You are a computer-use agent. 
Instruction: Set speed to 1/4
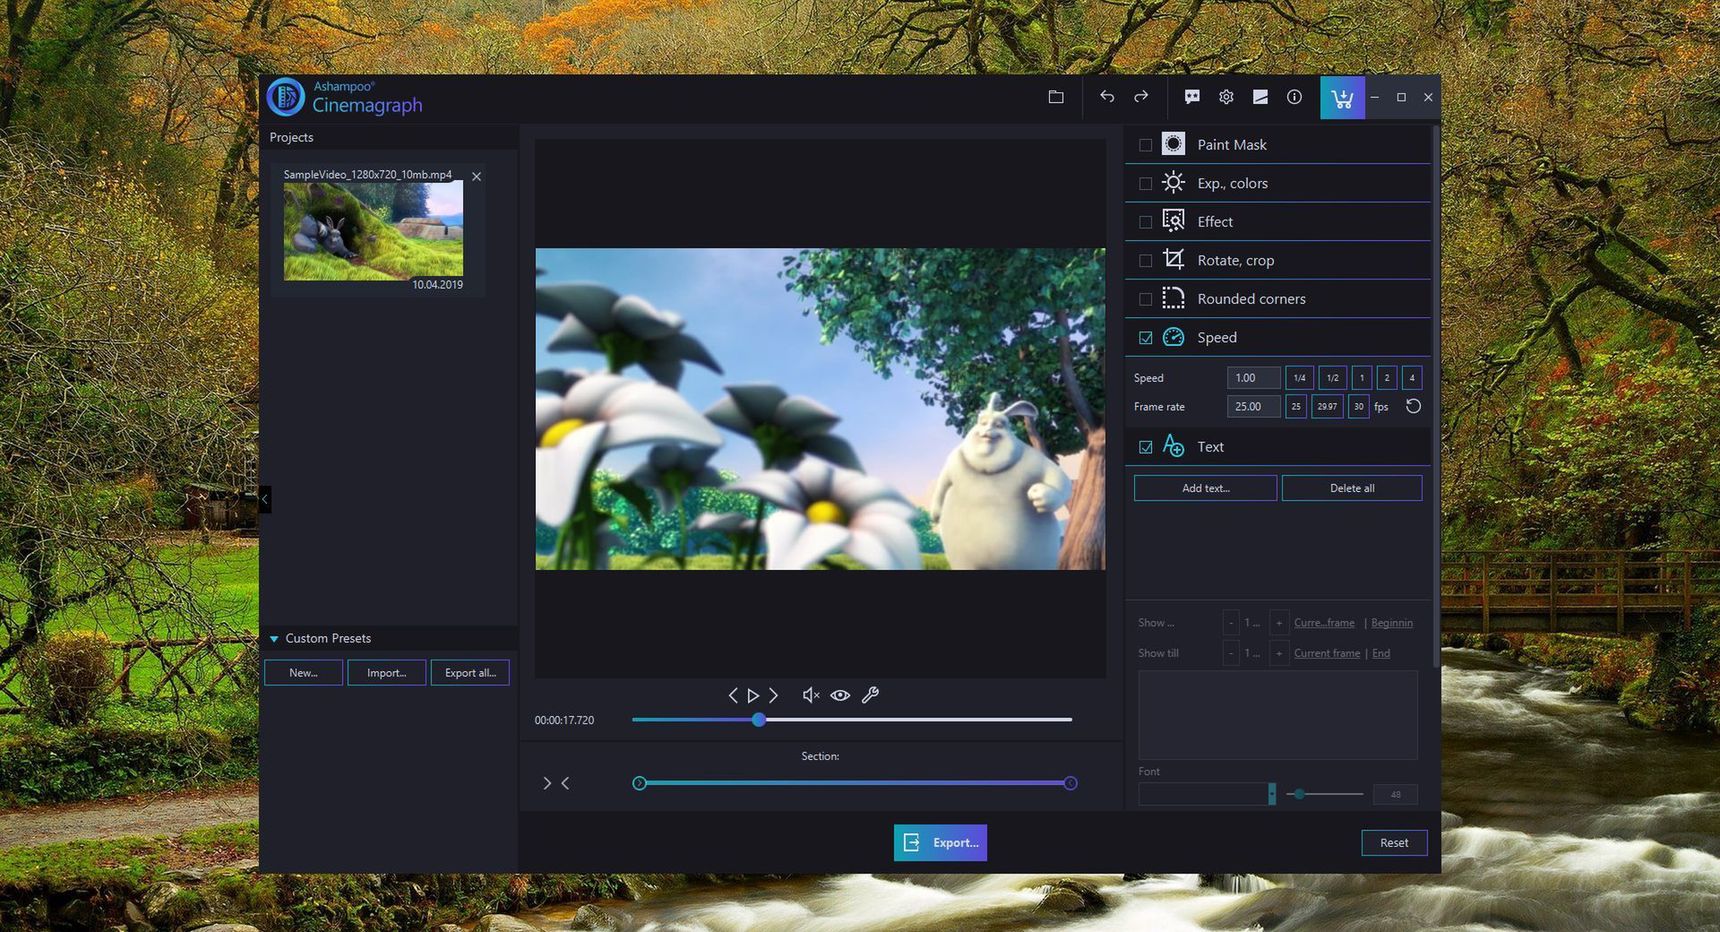pos(1299,378)
